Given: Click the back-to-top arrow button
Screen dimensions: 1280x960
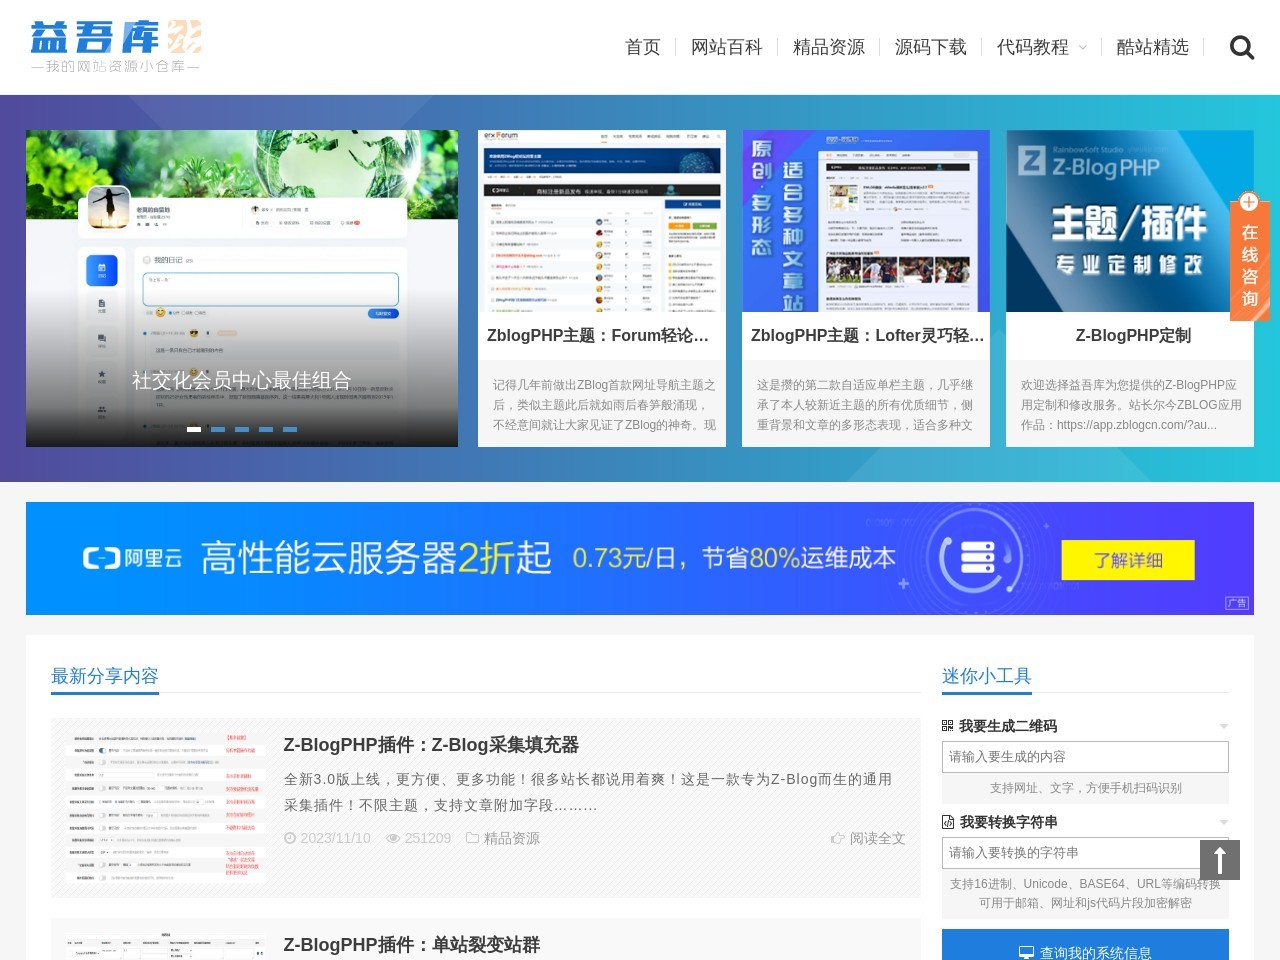Looking at the screenshot, I should 1220,860.
